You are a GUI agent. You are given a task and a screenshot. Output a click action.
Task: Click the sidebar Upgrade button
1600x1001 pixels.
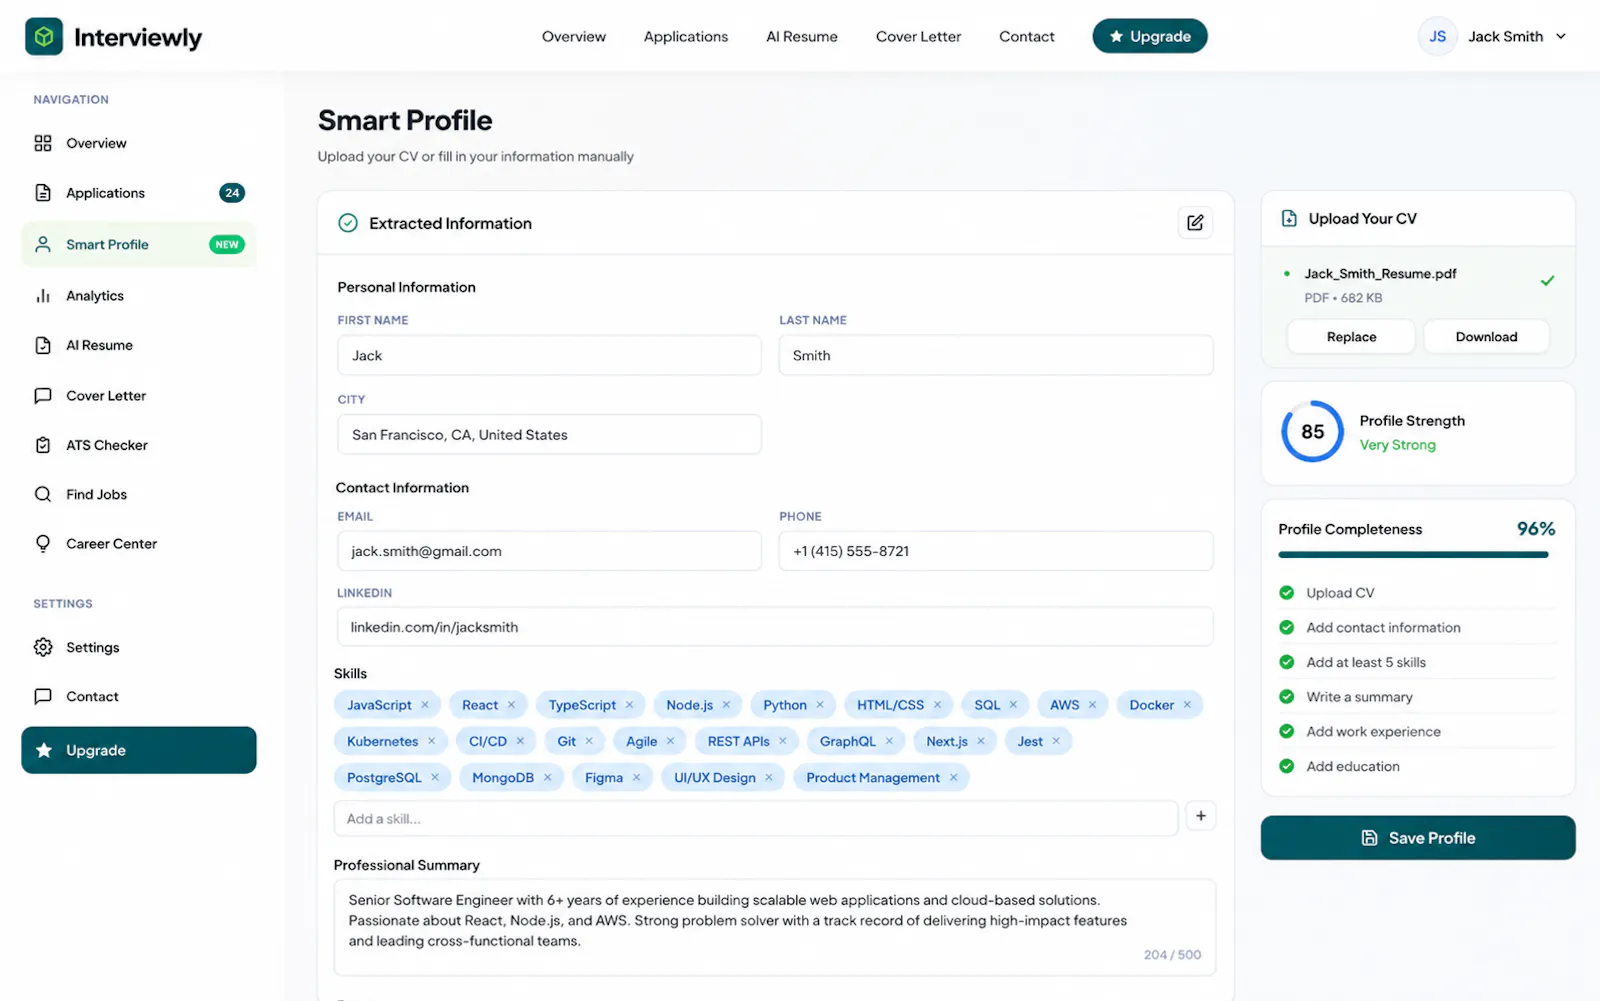pyautogui.click(x=139, y=750)
